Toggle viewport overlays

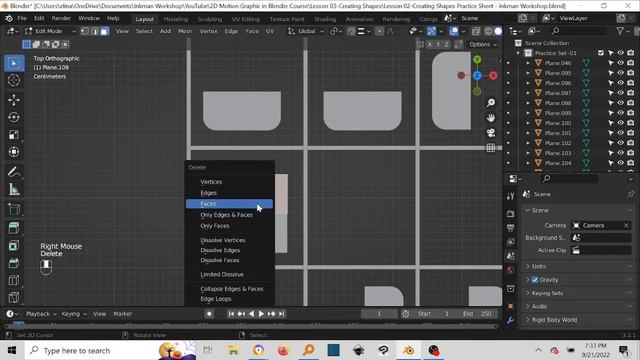point(454,31)
